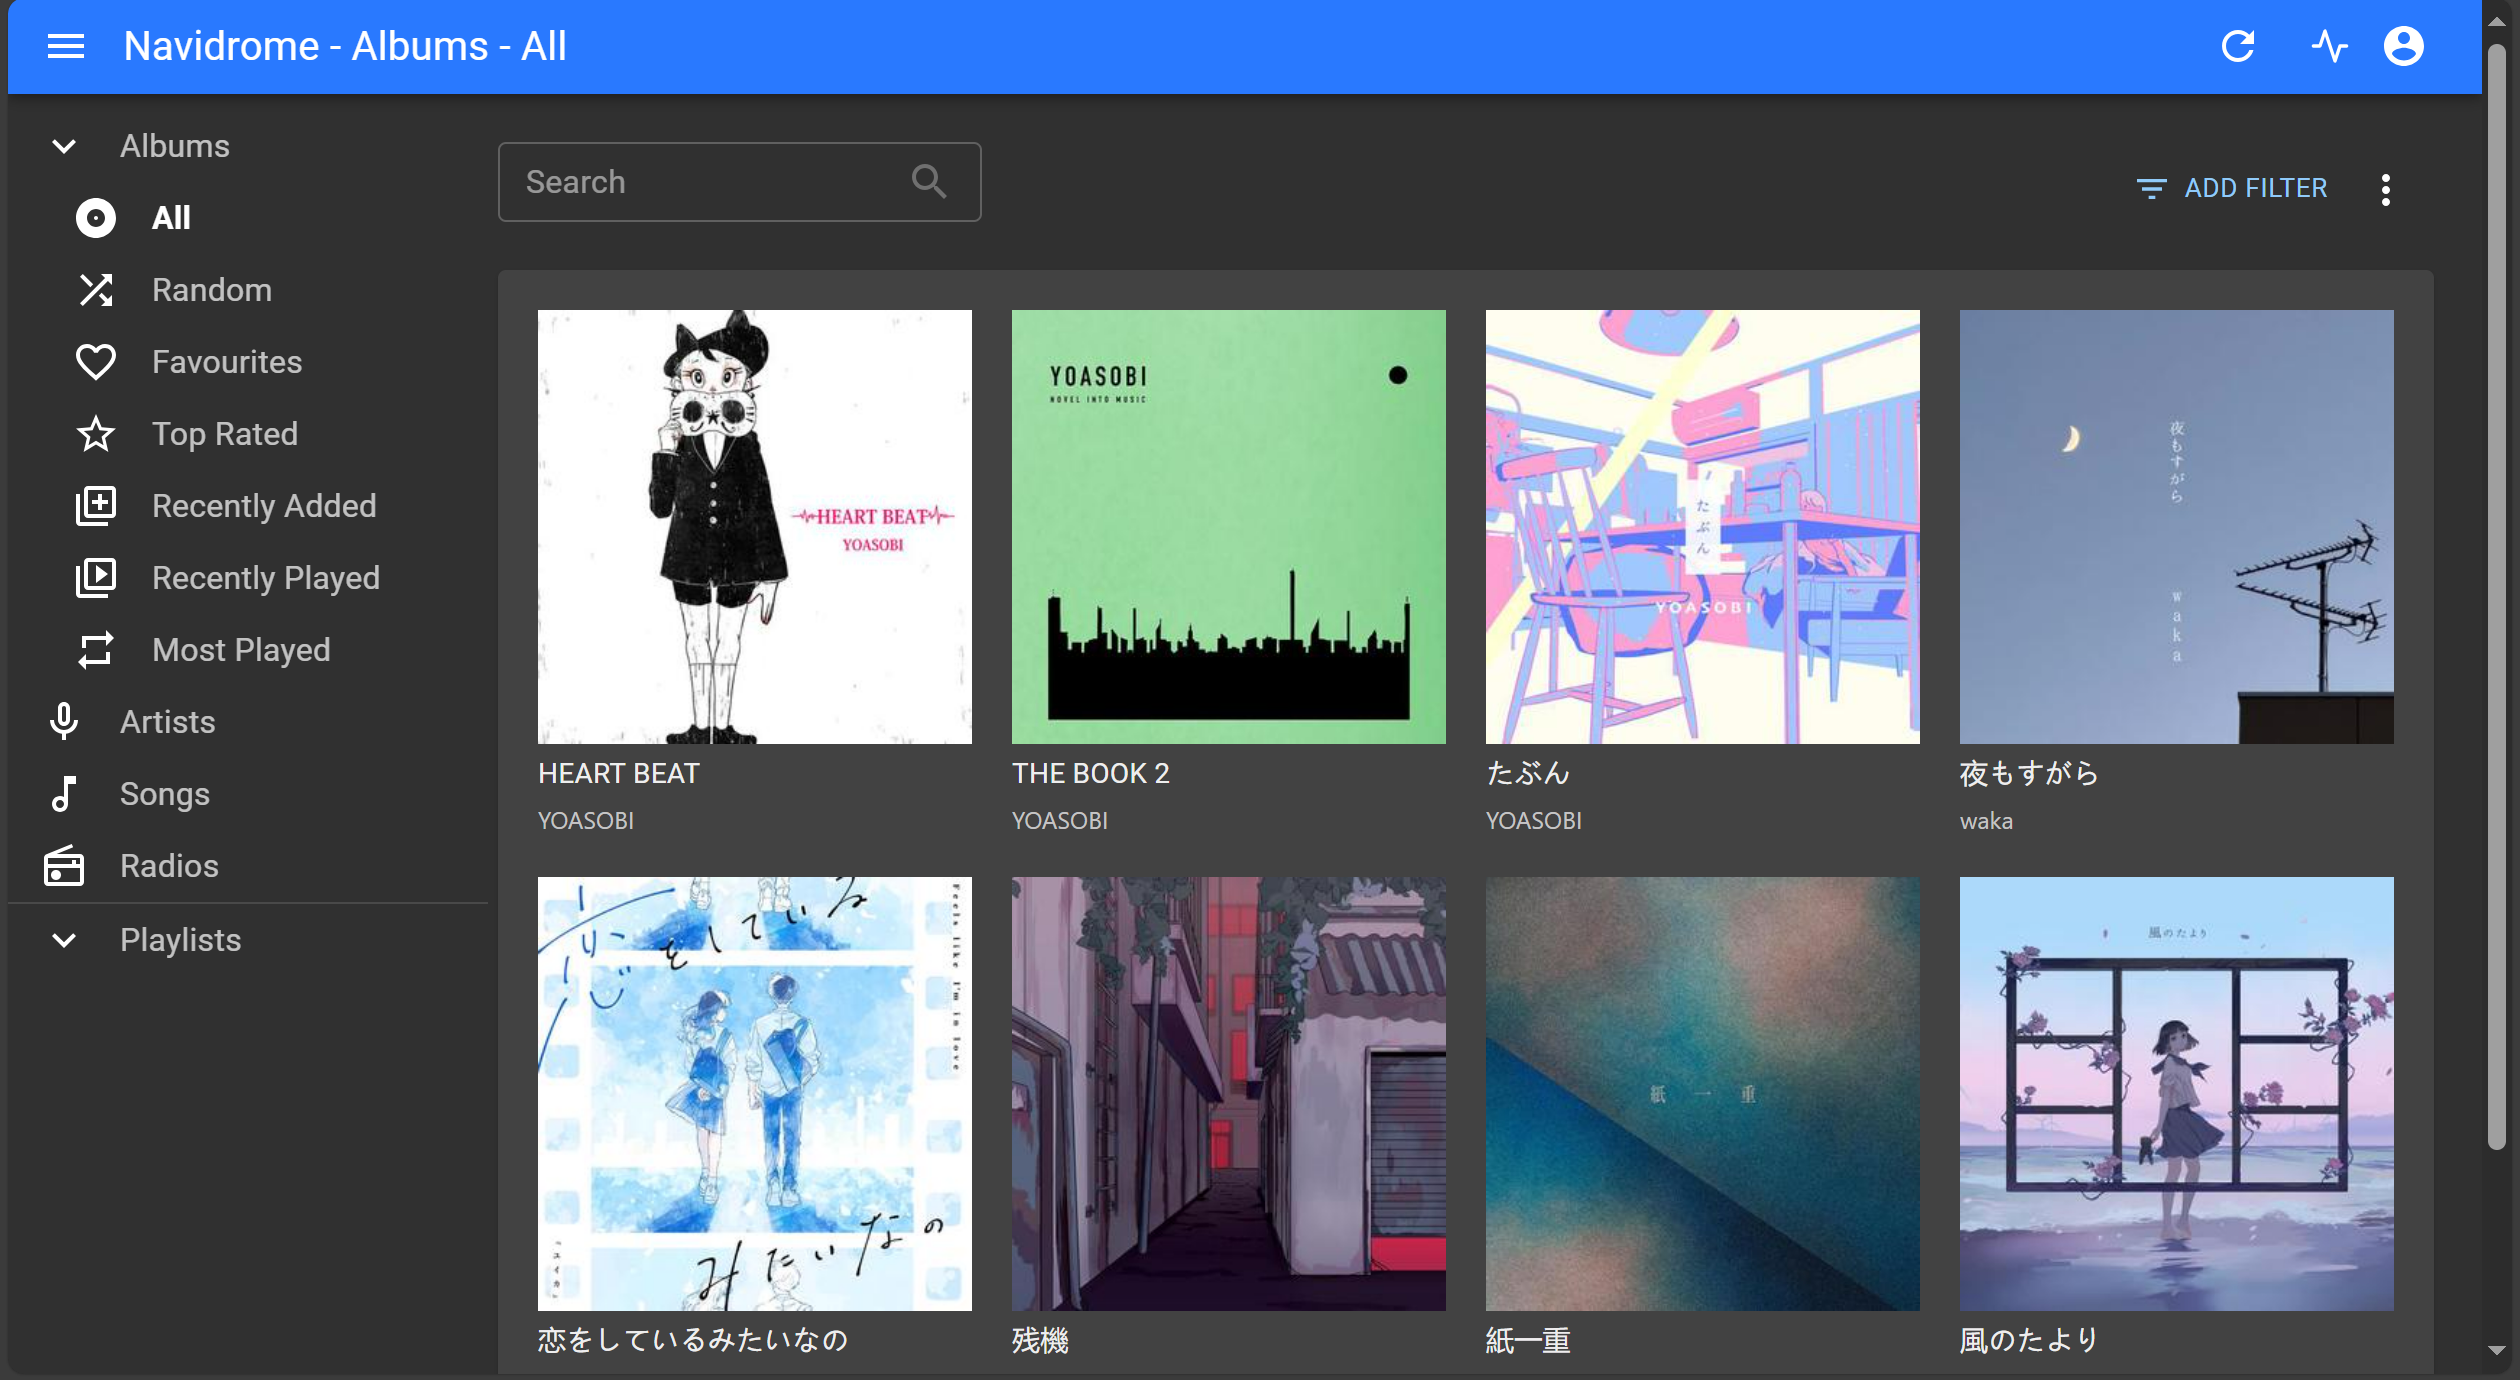
Task: Open the three-dot options menu
Action: (2385, 189)
